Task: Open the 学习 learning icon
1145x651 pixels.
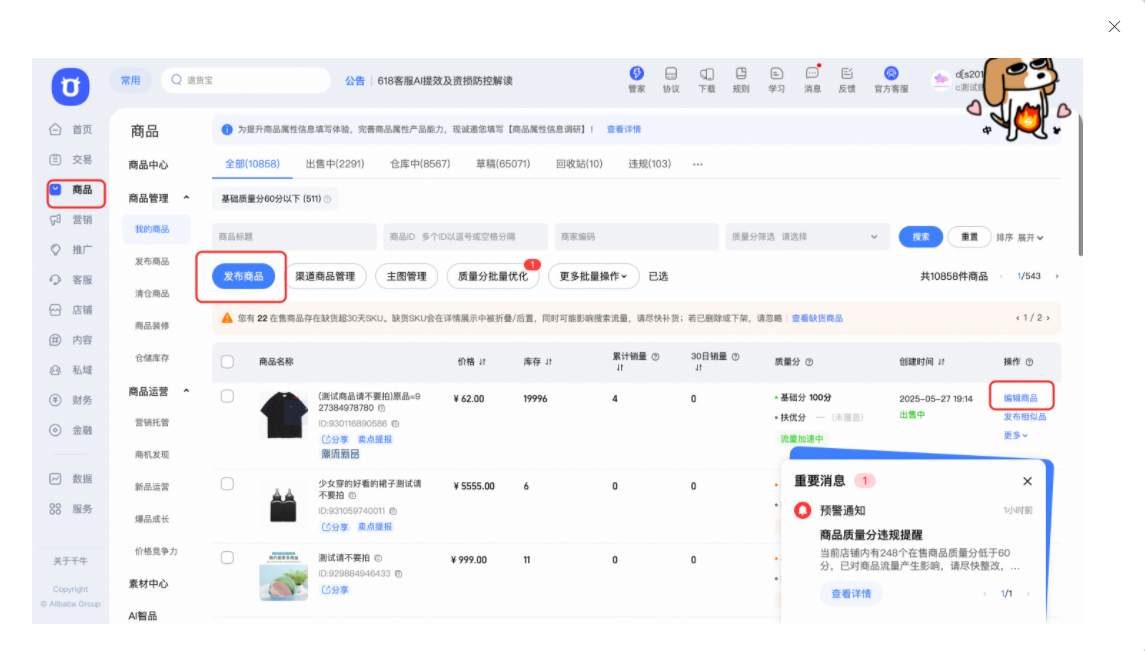Action: click(x=776, y=79)
